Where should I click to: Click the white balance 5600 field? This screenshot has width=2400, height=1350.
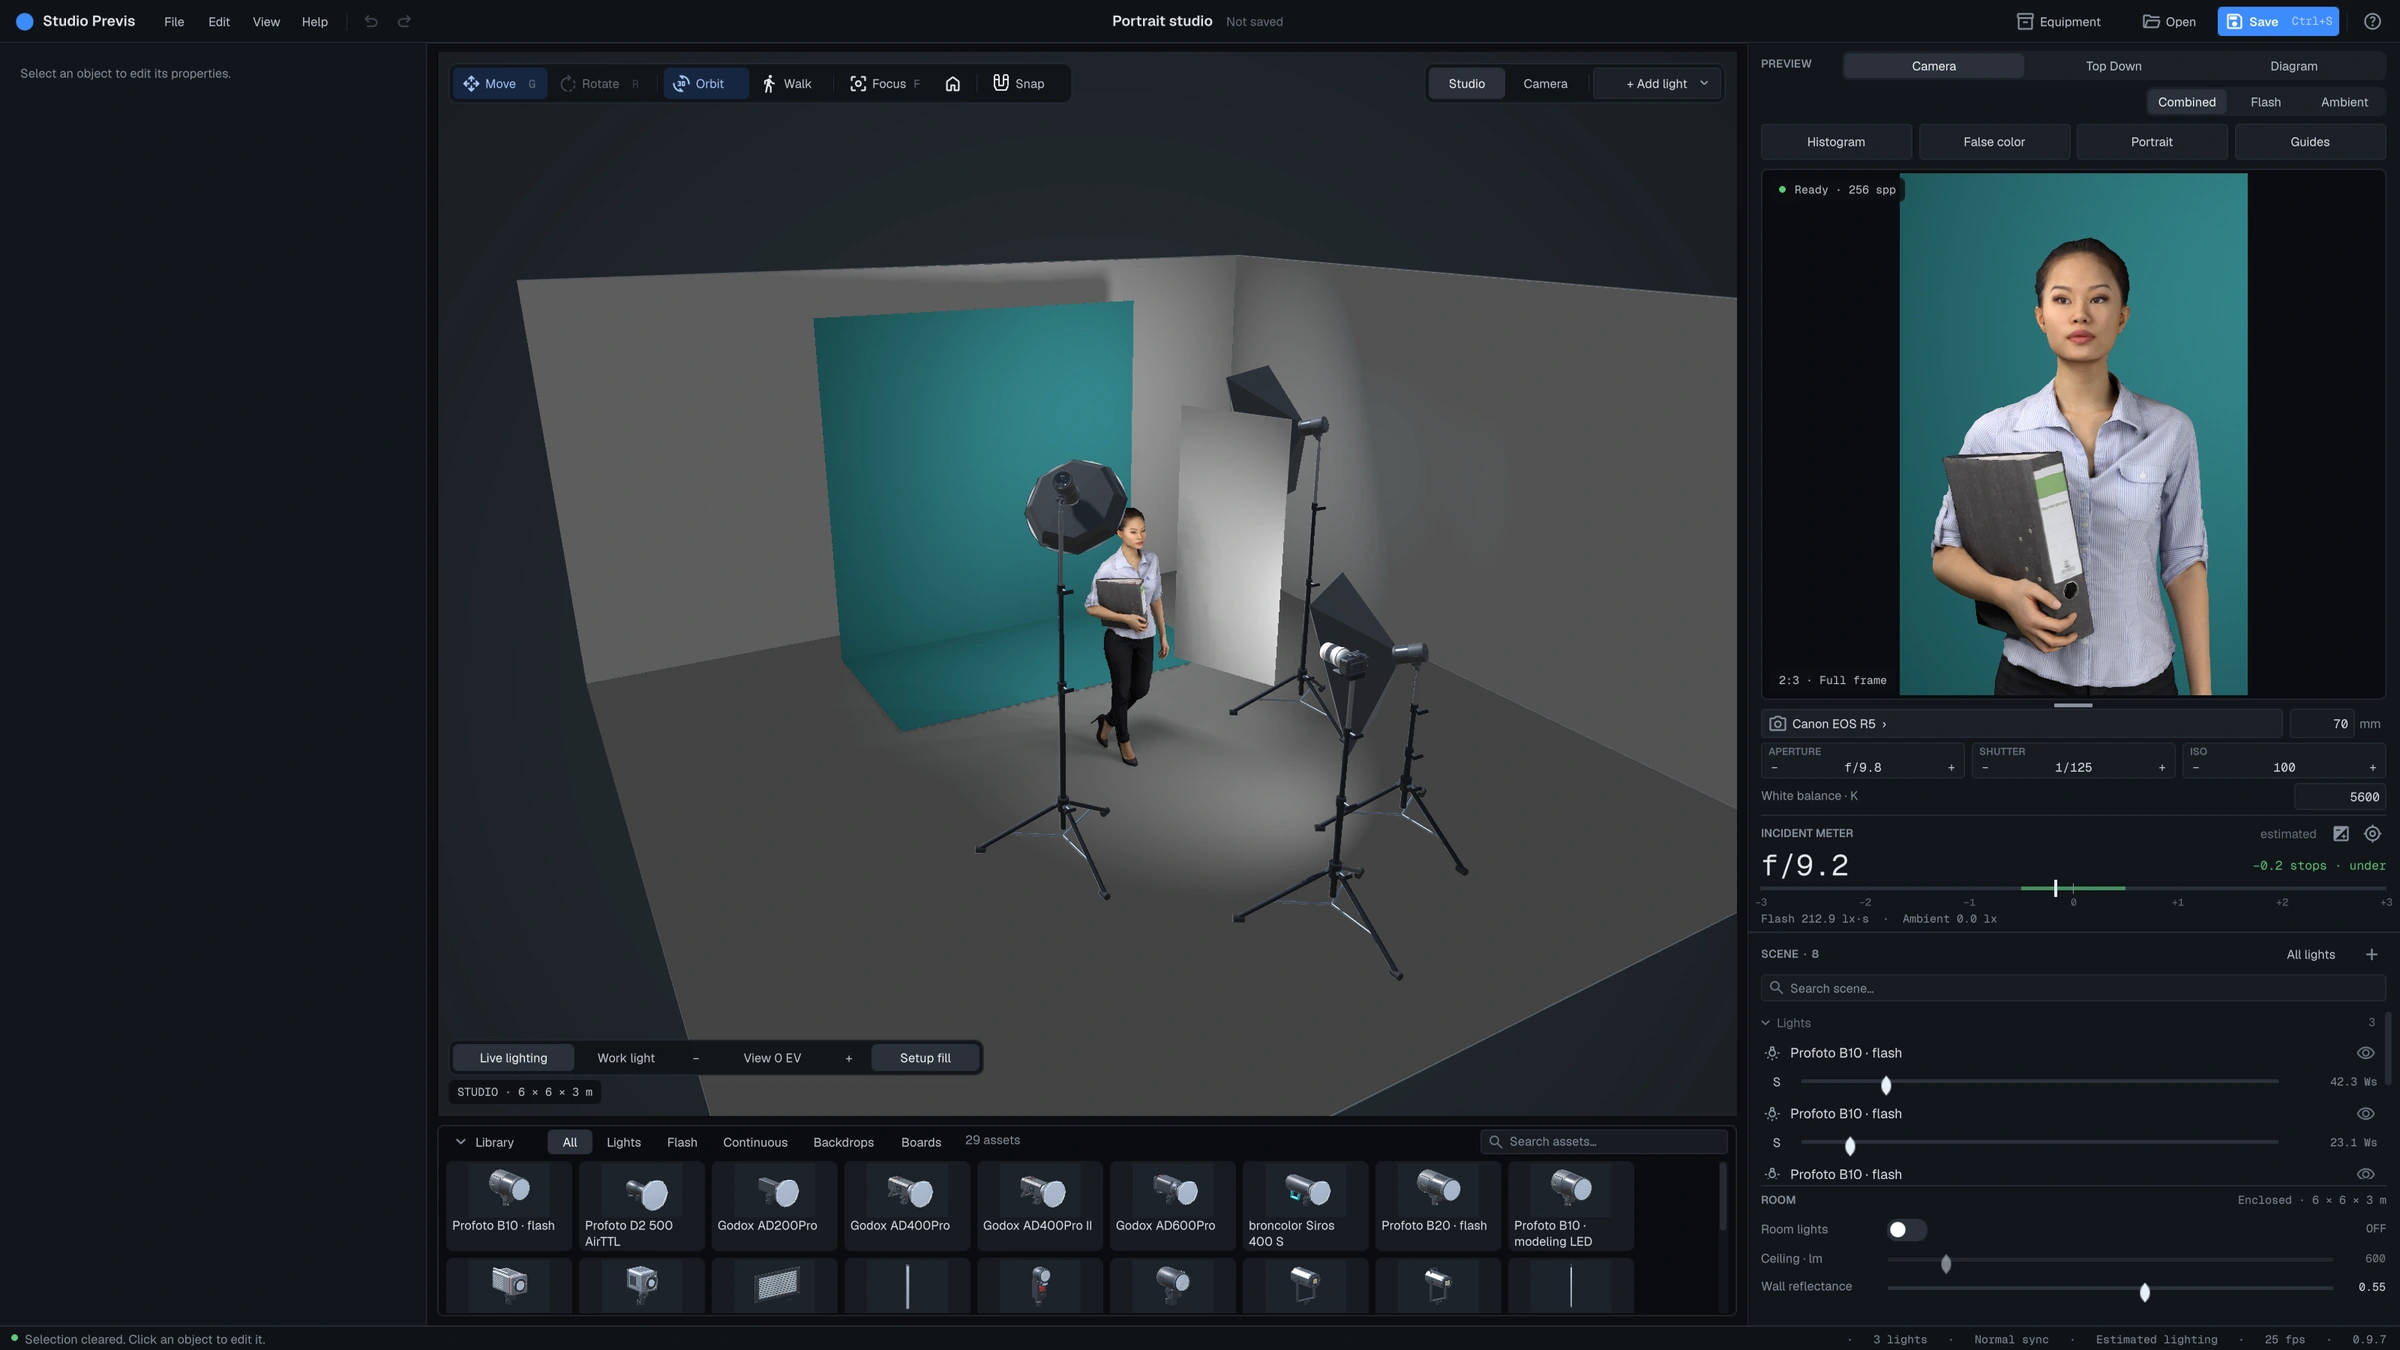click(2339, 797)
